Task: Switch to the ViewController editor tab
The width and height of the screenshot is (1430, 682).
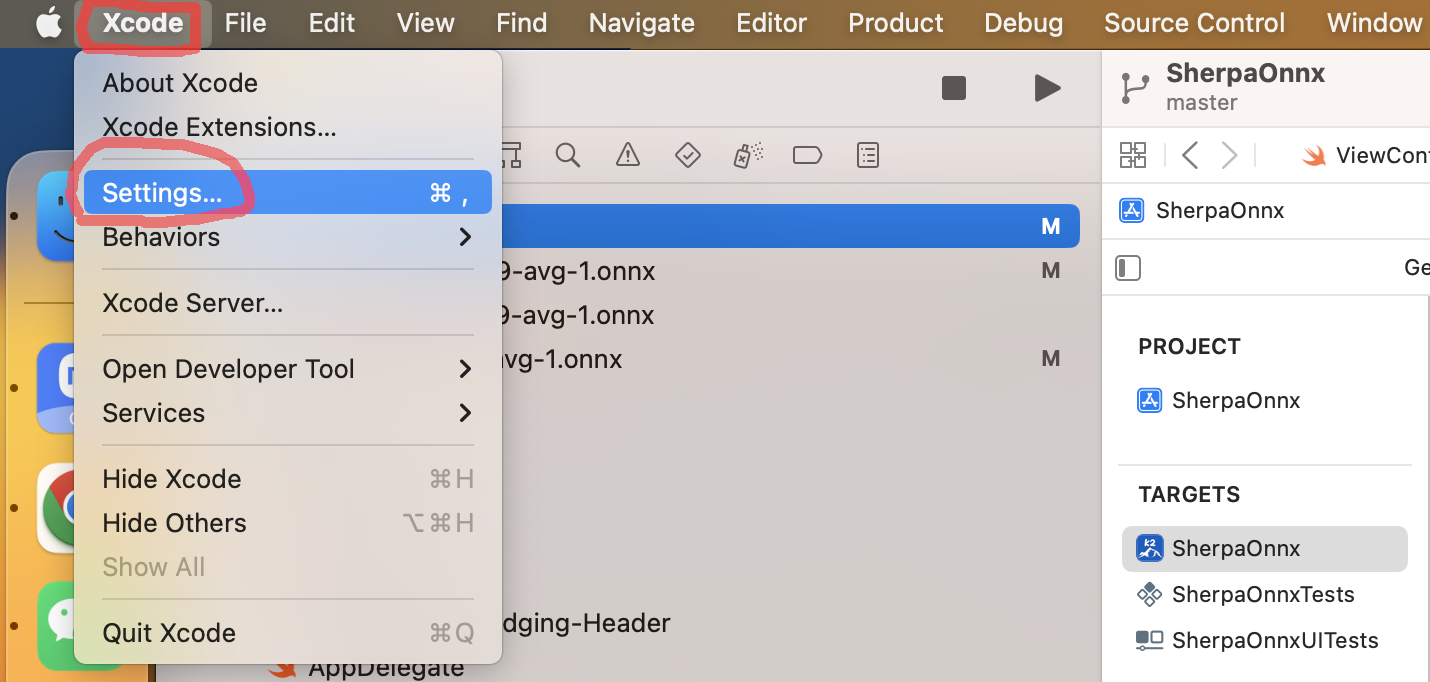Action: (1366, 155)
